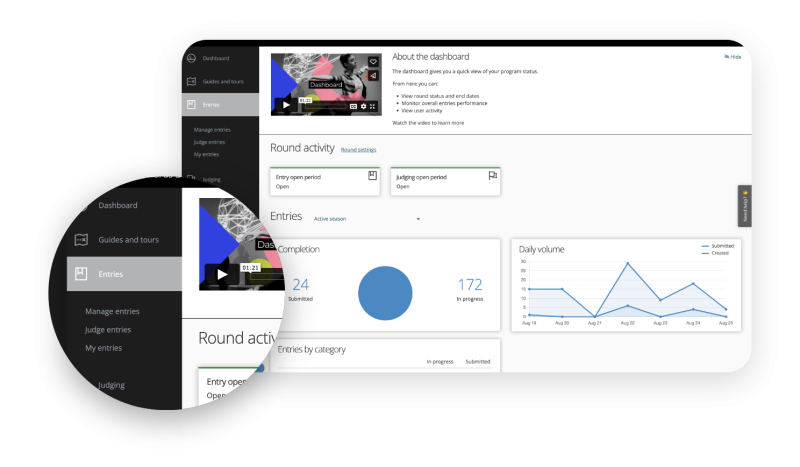Click the heart icon on the video
The width and height of the screenshot is (800, 467).
(373, 62)
